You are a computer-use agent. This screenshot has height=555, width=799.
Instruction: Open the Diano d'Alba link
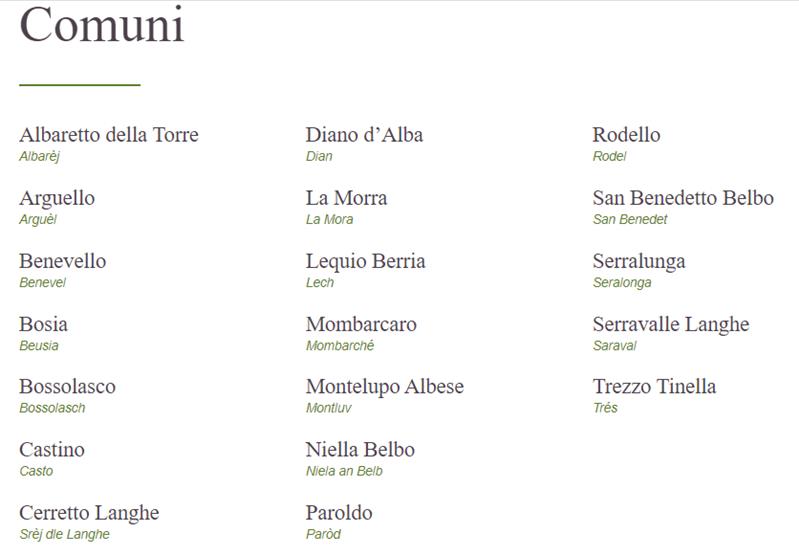tap(364, 135)
